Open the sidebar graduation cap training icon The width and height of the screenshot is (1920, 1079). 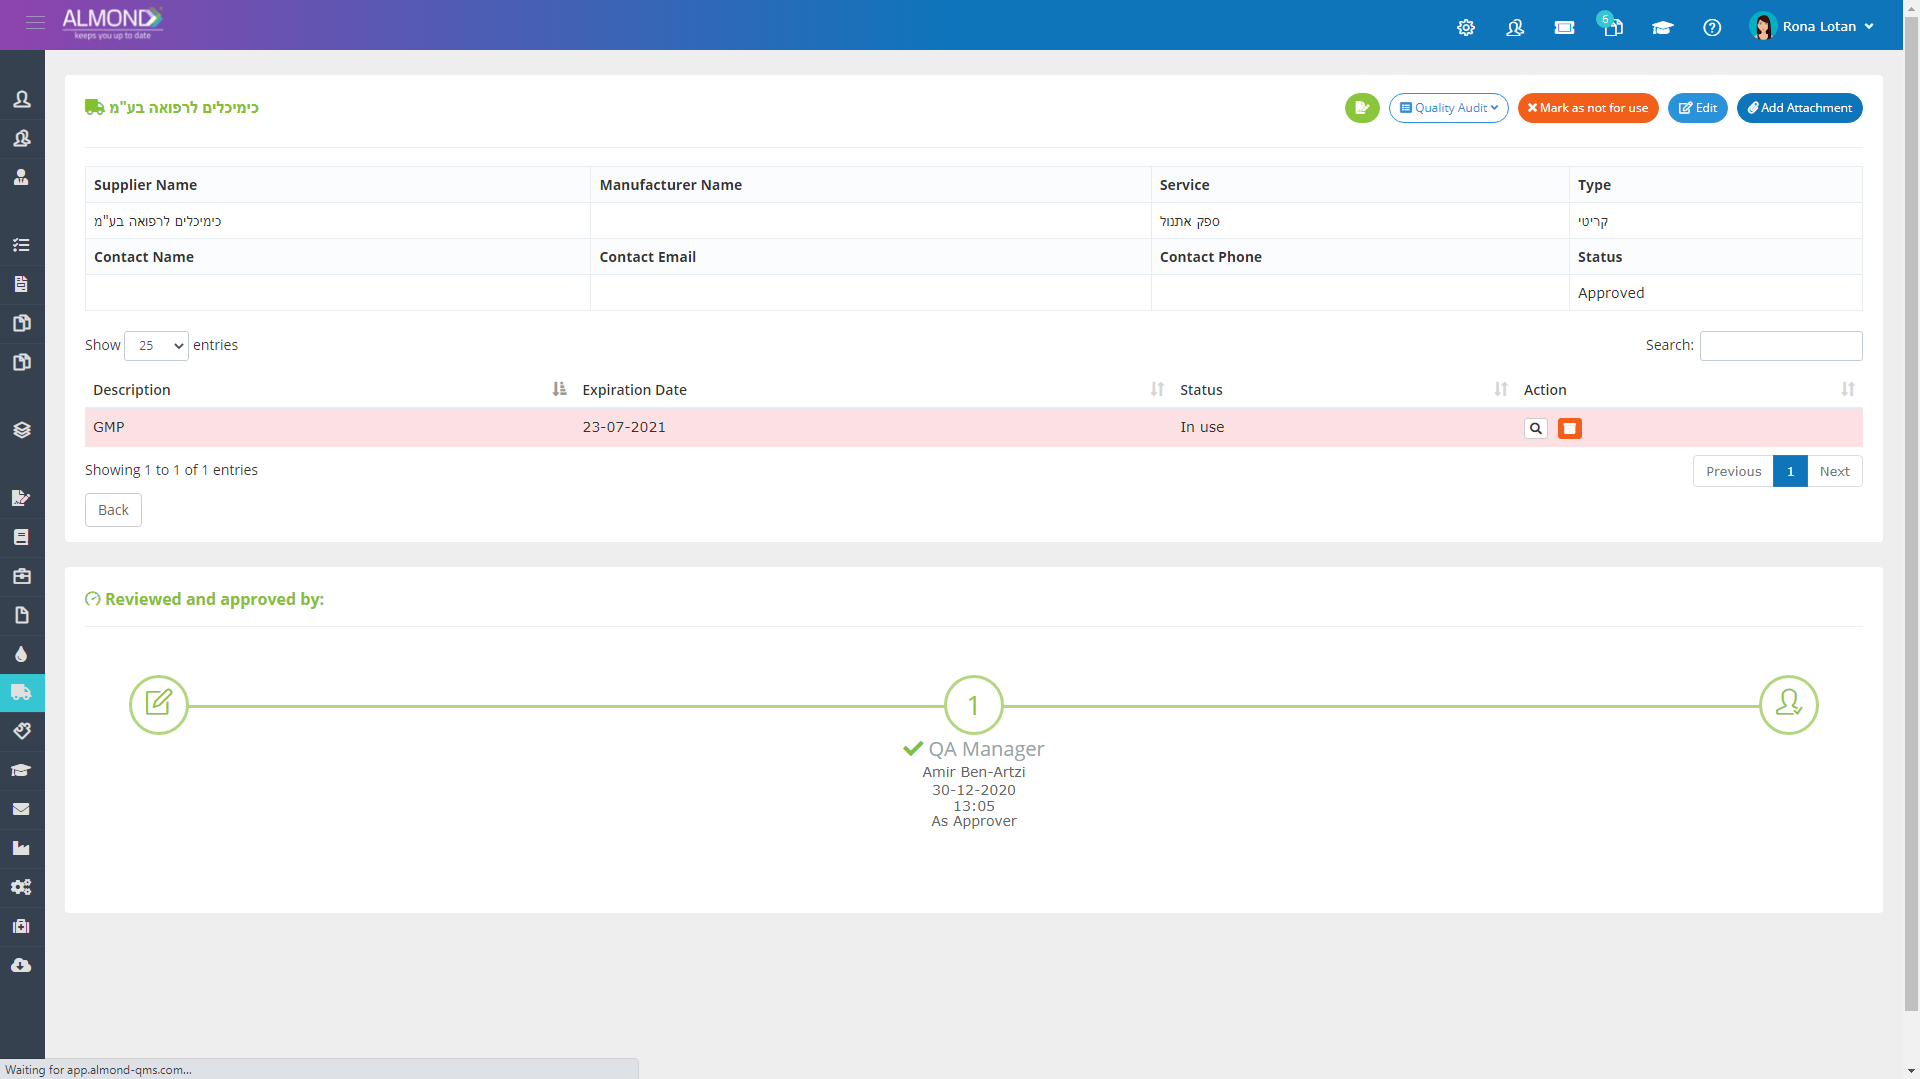[x=21, y=770]
